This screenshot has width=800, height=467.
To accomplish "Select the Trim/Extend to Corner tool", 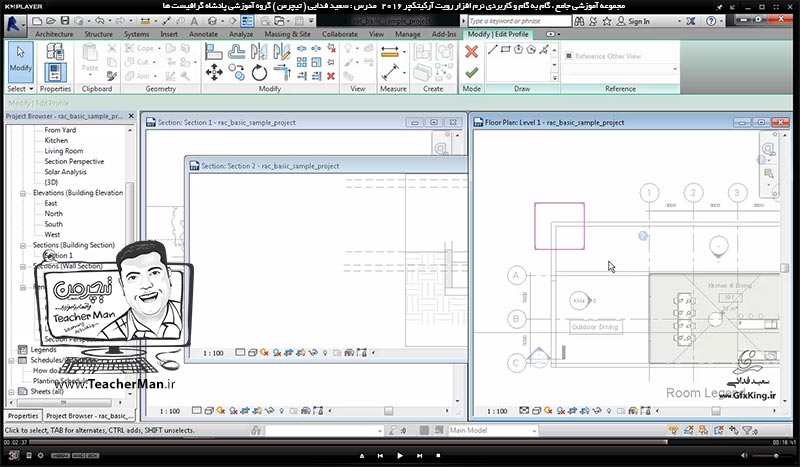I will coord(281,72).
